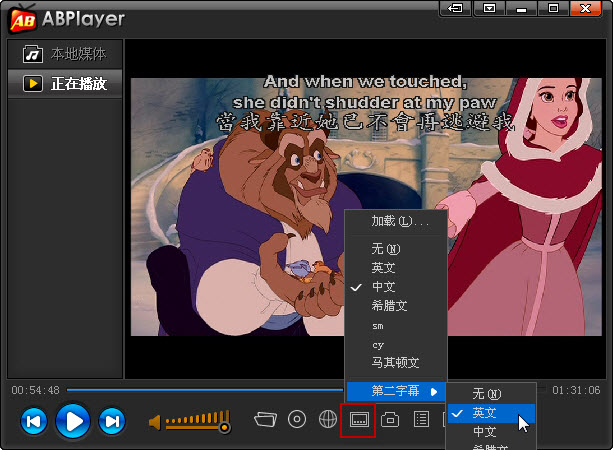The width and height of the screenshot is (613, 450).
Task: Take a screenshot with the camera icon
Action: (390, 420)
